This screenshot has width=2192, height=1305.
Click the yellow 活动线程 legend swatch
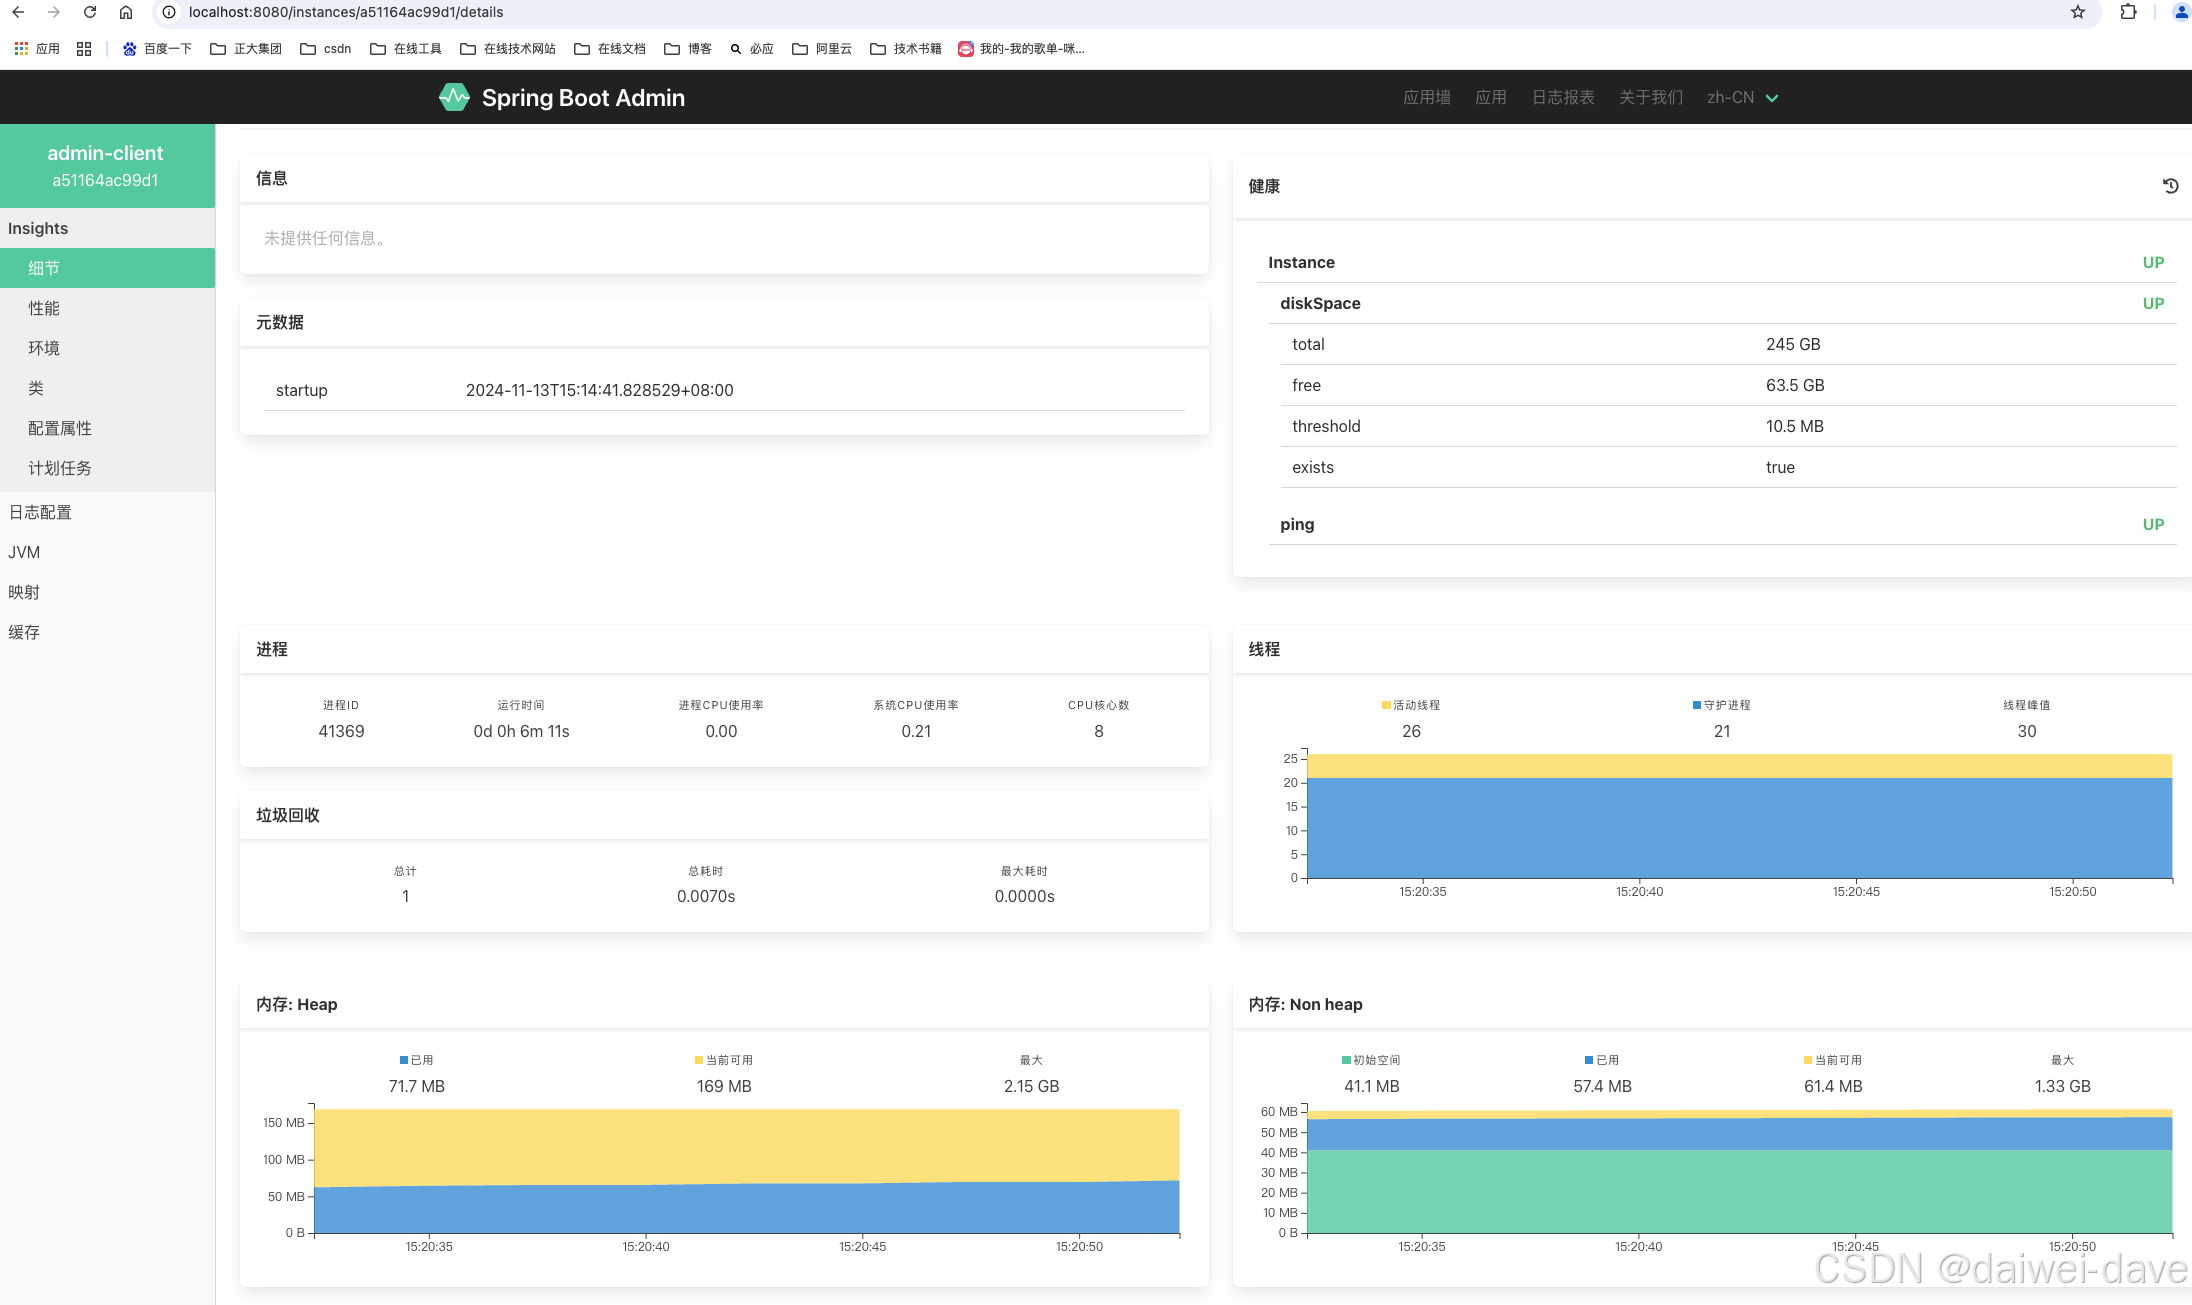(1386, 705)
